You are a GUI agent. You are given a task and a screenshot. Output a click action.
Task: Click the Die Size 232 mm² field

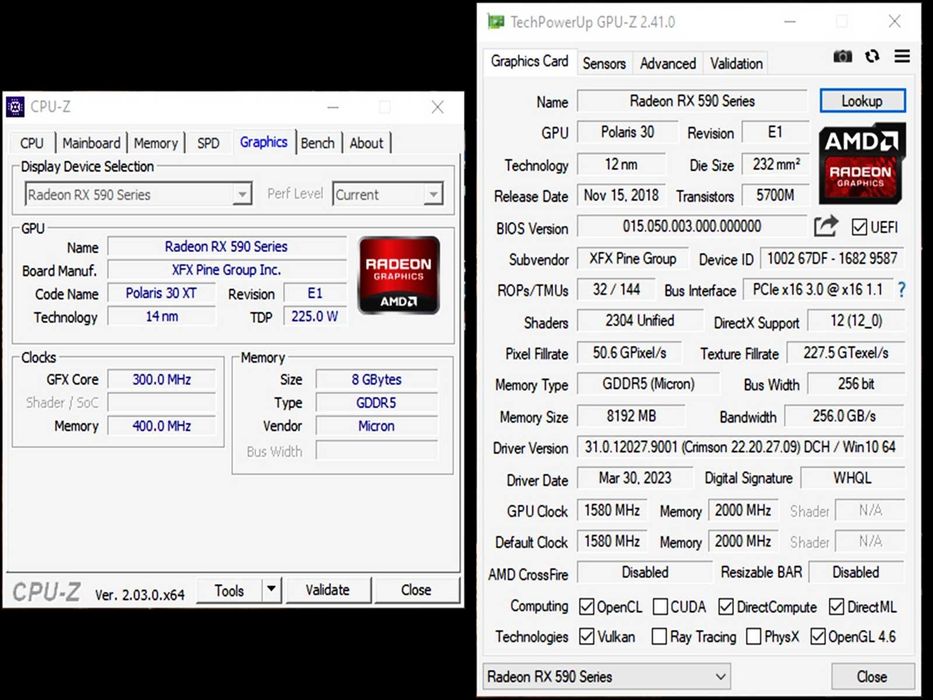tap(776, 164)
